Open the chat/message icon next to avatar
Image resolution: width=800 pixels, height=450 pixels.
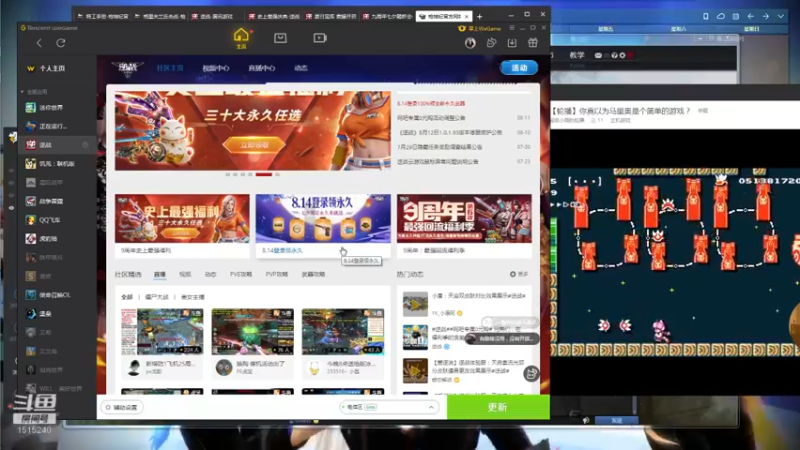tap(491, 43)
